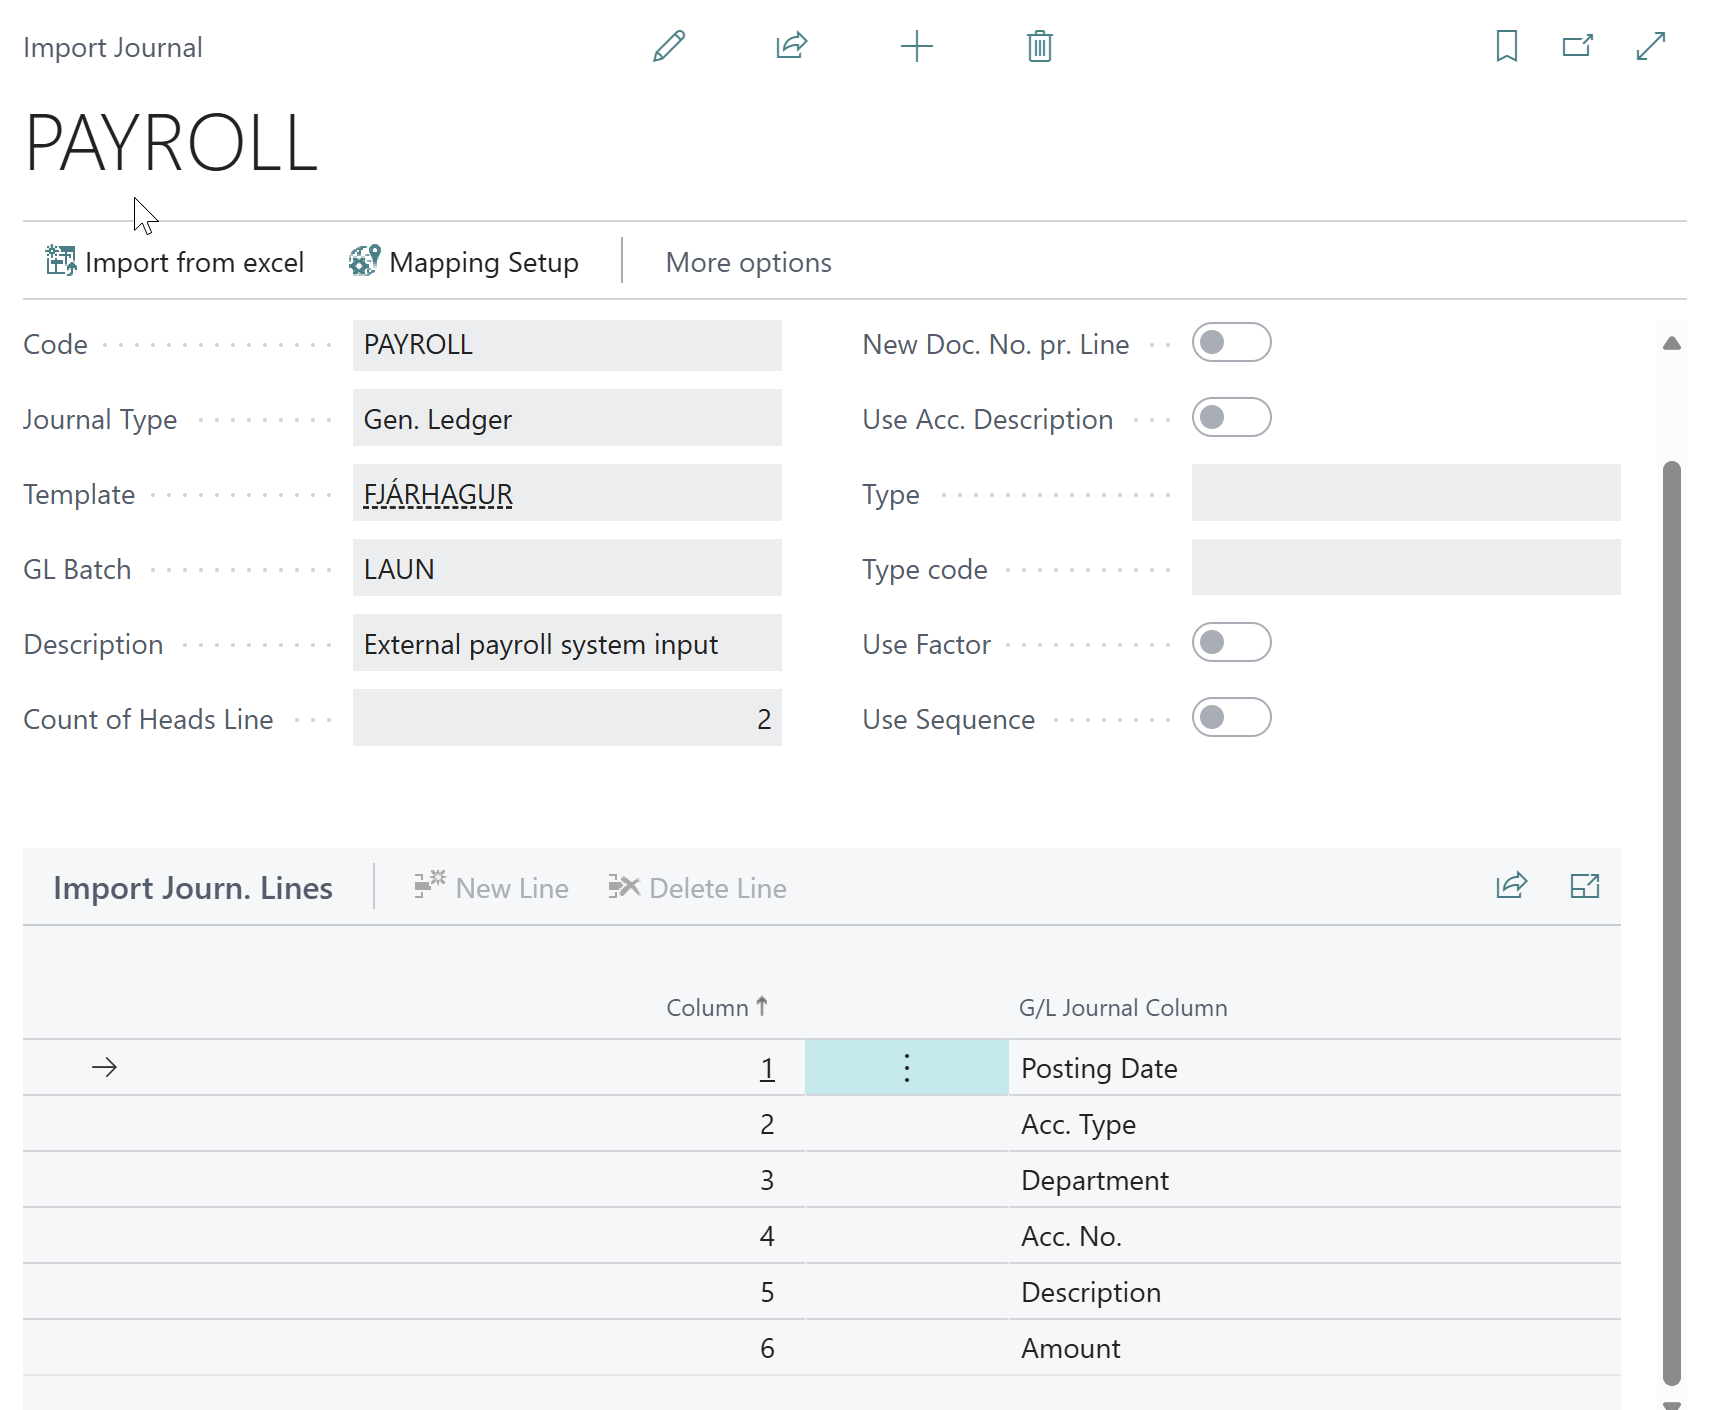Enable Use Acc. Description toggle
Screen dimensions: 1728x1410
click(1231, 418)
